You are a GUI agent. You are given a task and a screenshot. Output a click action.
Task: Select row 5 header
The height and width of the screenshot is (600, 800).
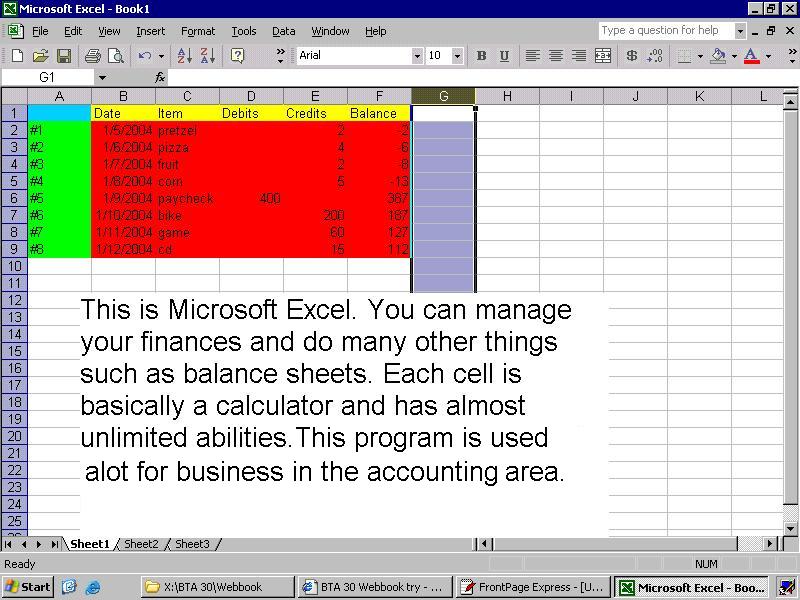point(14,181)
